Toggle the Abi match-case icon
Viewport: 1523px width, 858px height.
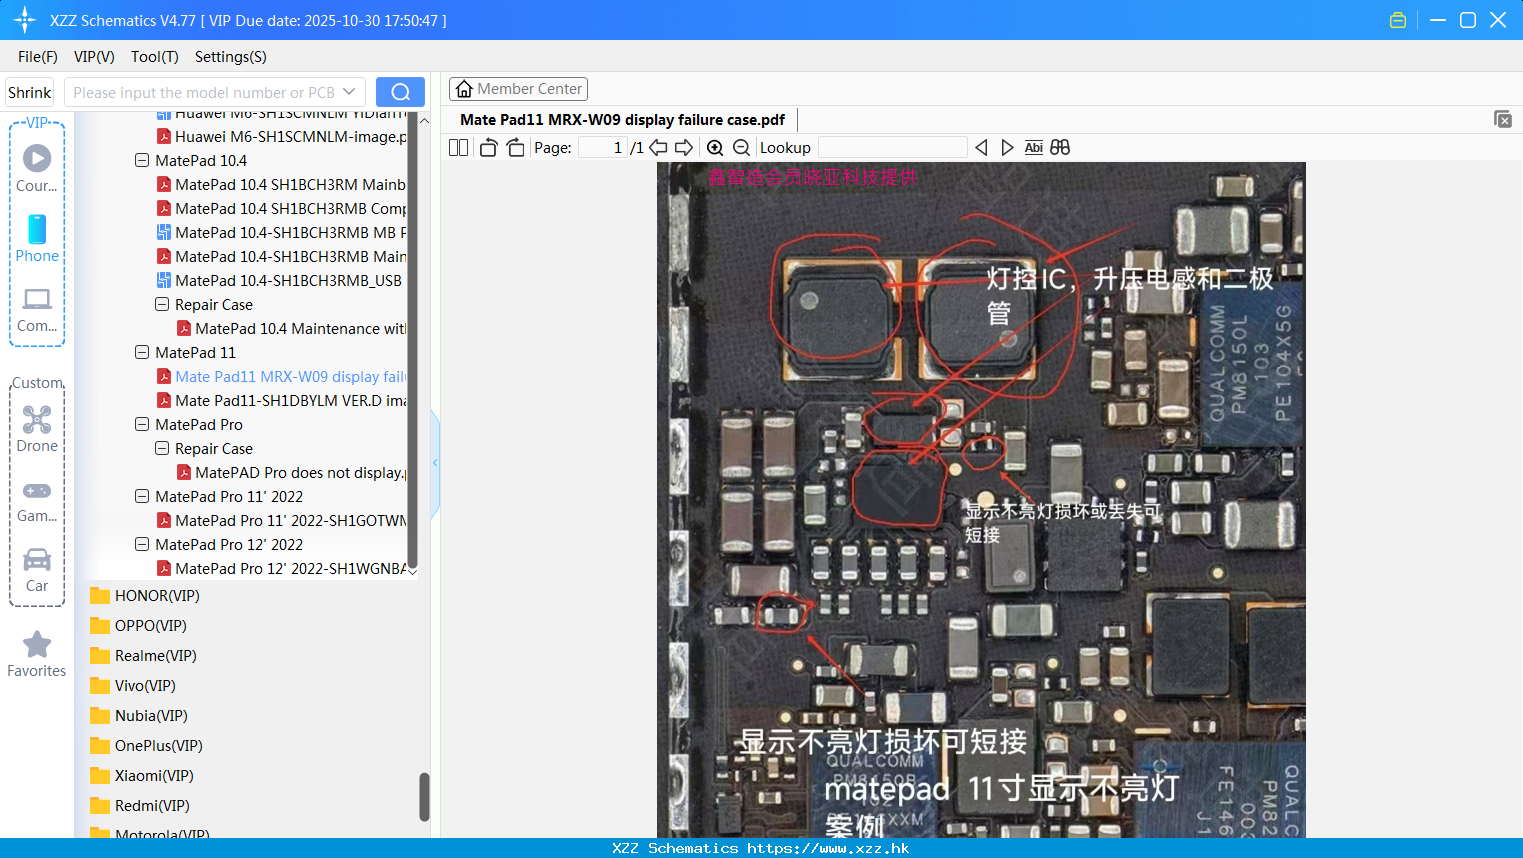1034,147
